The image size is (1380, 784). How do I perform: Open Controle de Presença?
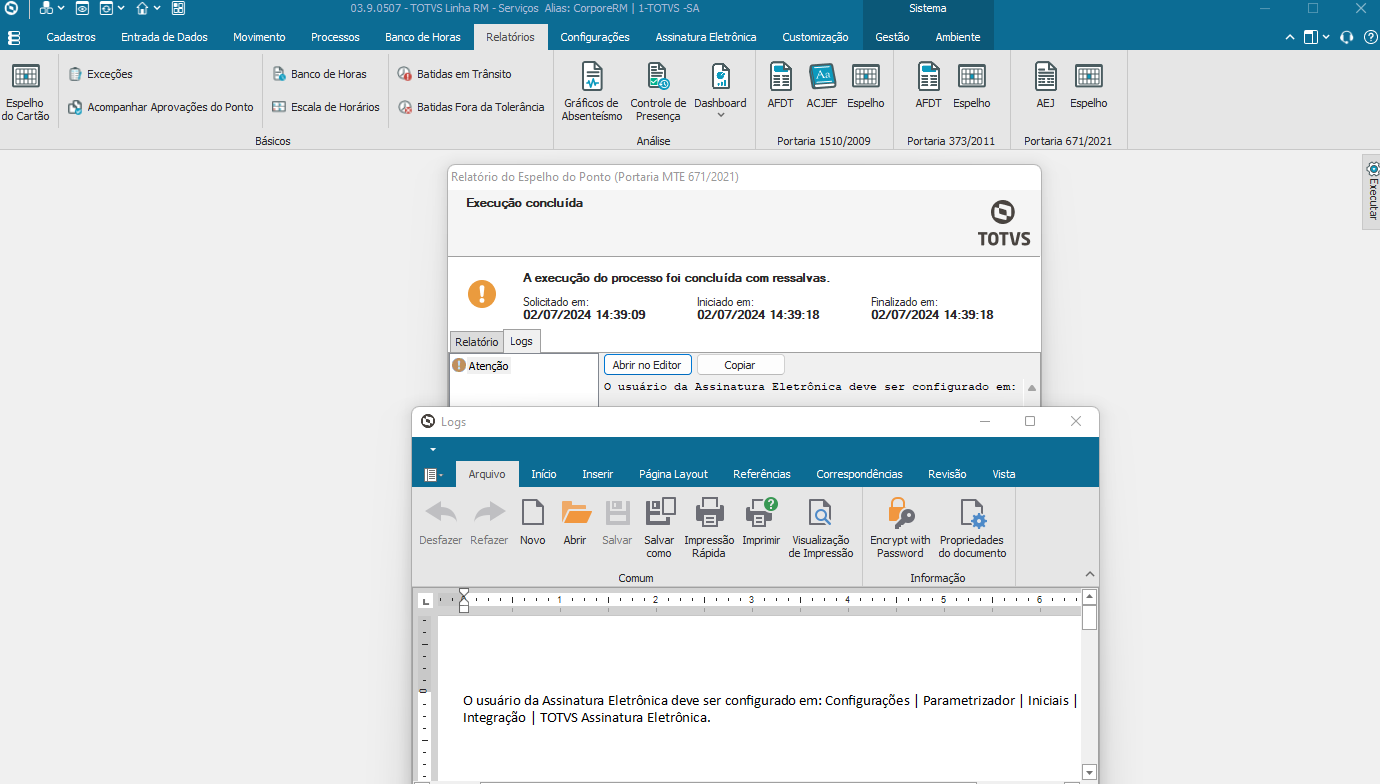click(x=658, y=93)
